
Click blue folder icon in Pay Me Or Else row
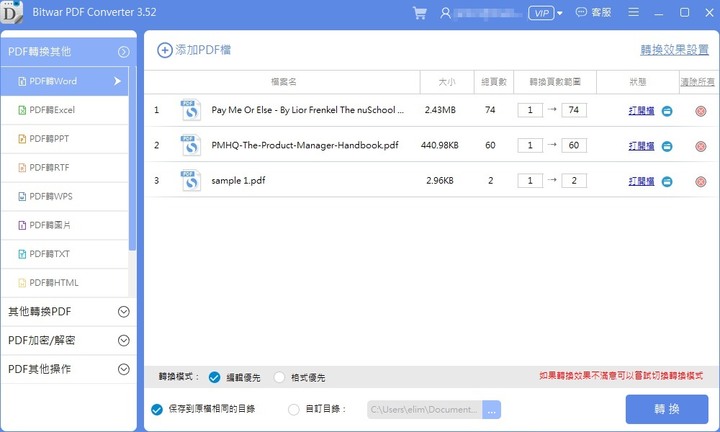point(667,111)
